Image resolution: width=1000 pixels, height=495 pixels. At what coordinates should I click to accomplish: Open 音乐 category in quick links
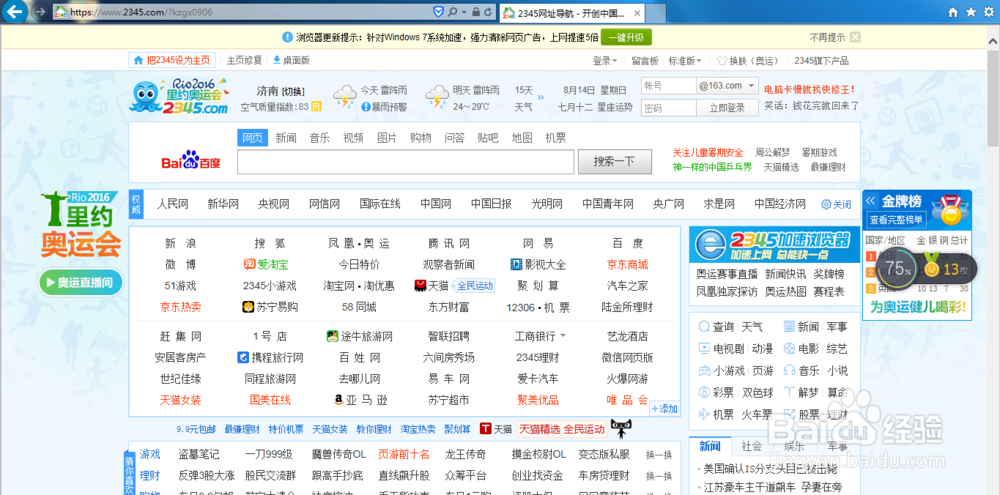point(802,371)
